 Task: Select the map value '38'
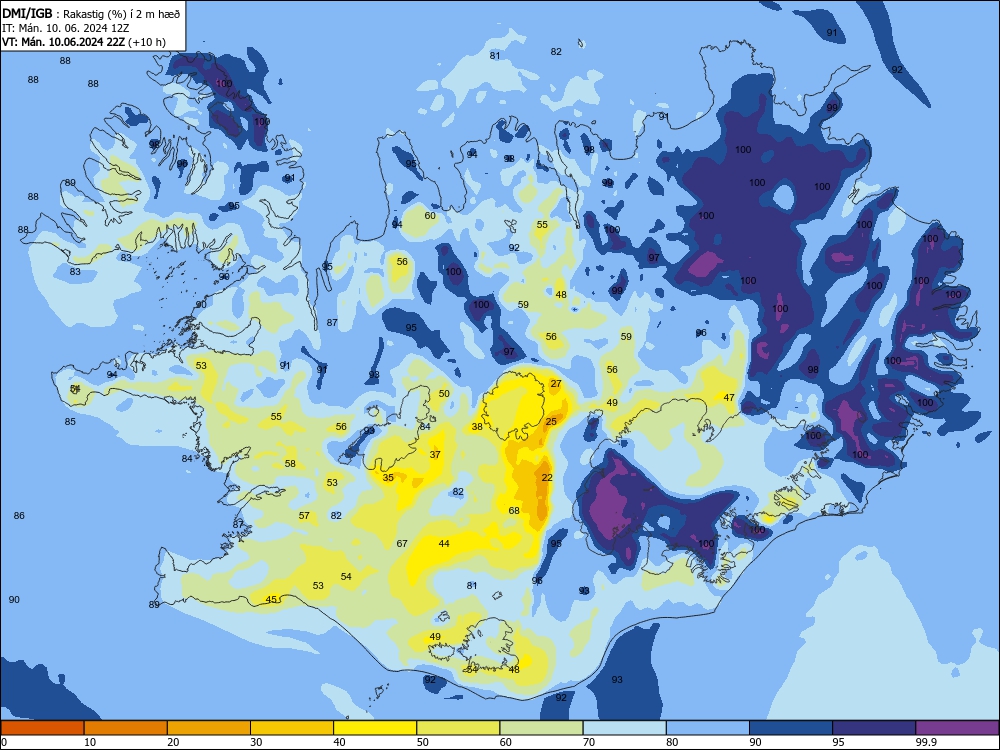click(477, 427)
